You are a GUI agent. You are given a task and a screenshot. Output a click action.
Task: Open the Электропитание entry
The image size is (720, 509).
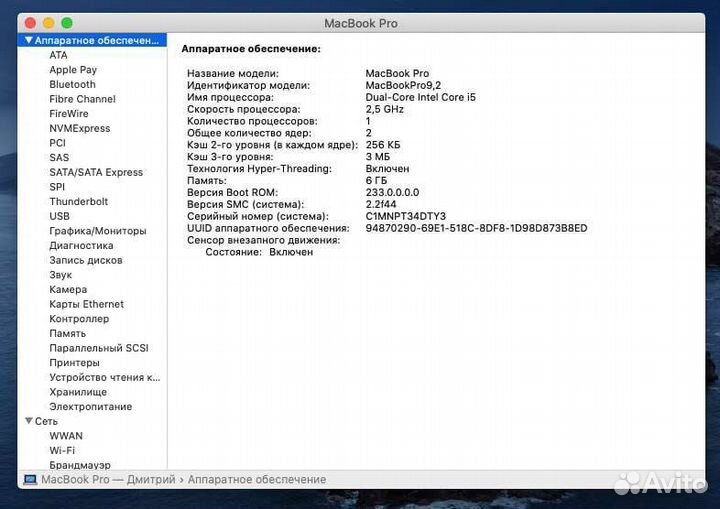coord(90,407)
